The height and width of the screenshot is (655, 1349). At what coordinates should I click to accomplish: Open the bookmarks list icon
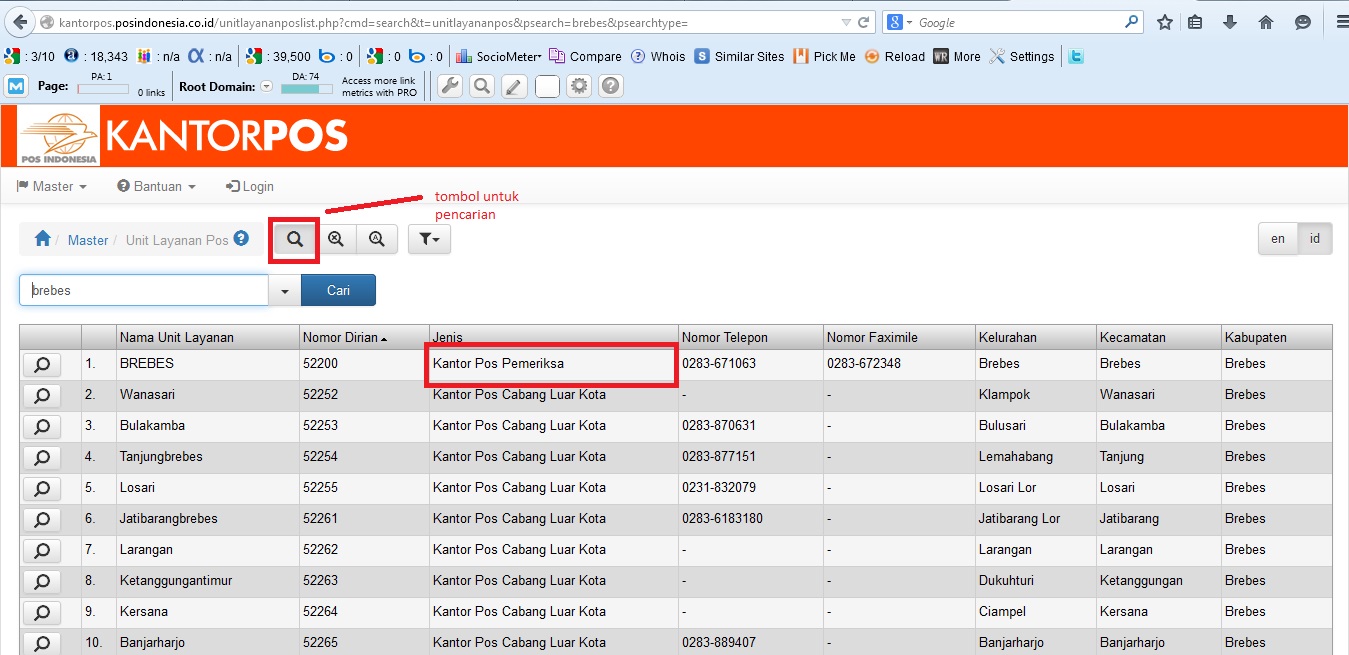tap(1195, 22)
